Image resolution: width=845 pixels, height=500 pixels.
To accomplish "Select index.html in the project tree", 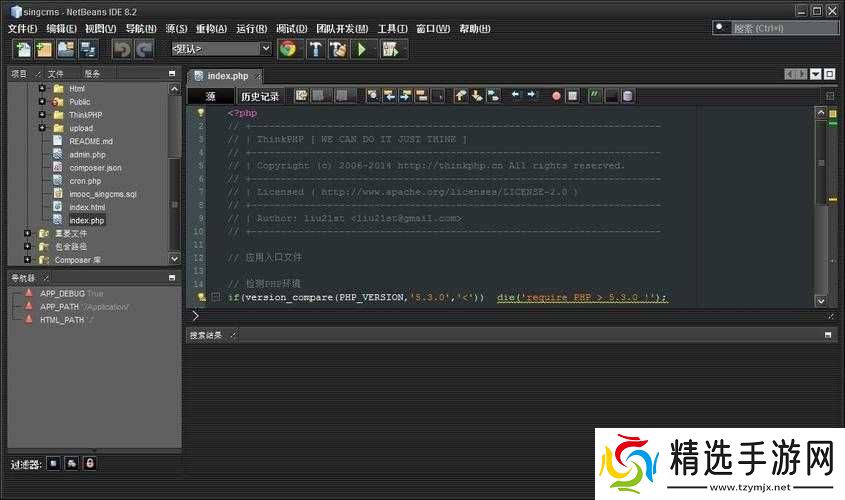I will [86, 207].
